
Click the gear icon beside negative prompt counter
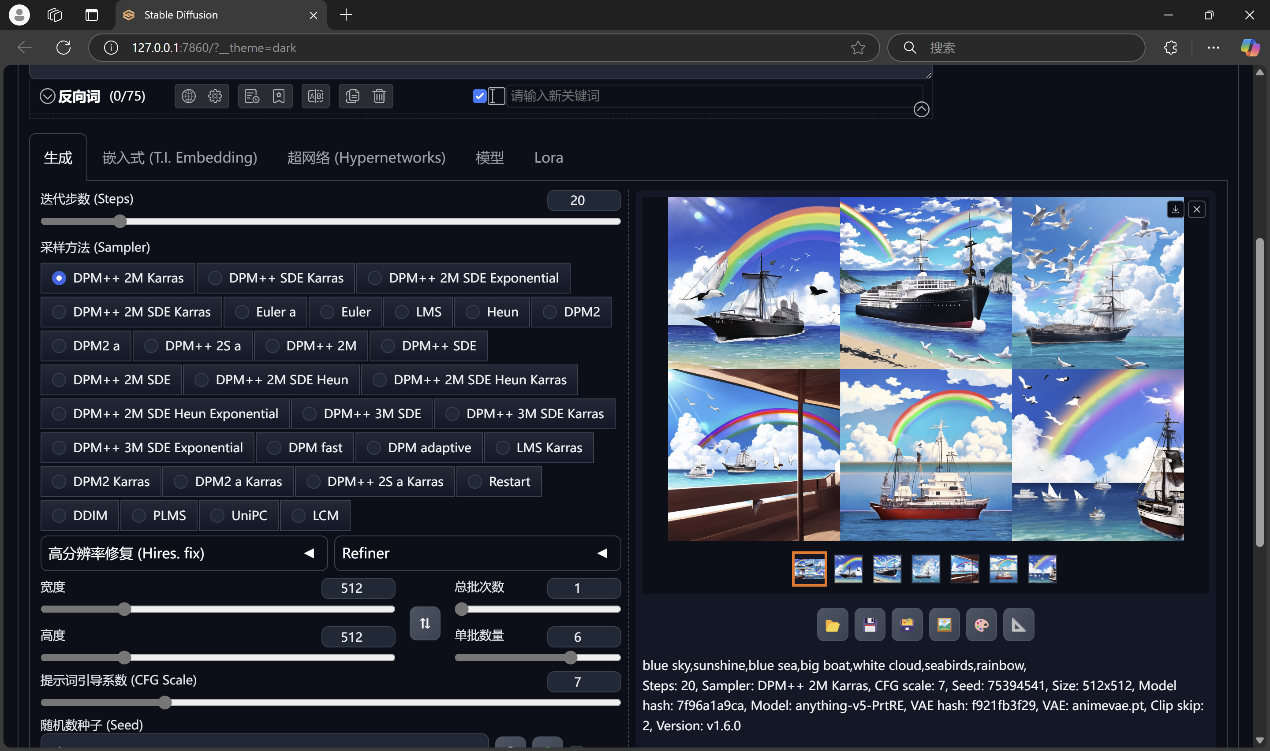pos(215,96)
